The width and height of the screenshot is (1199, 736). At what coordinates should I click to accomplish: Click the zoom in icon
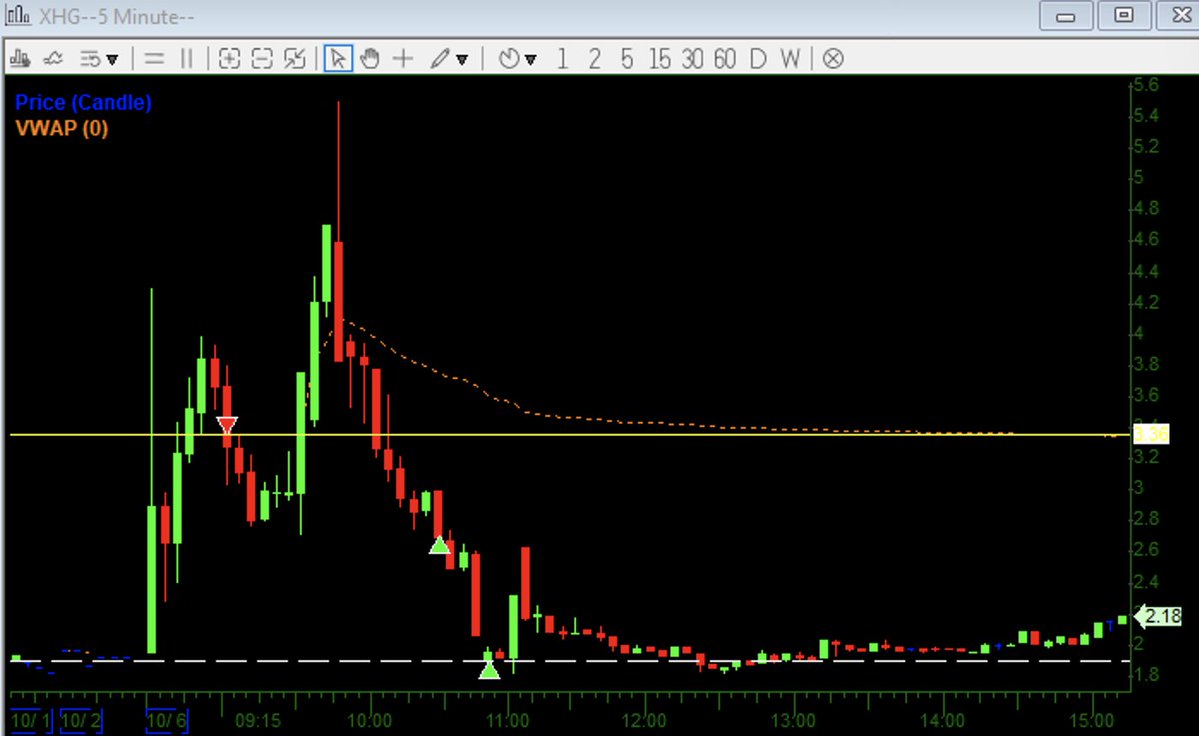point(229,59)
